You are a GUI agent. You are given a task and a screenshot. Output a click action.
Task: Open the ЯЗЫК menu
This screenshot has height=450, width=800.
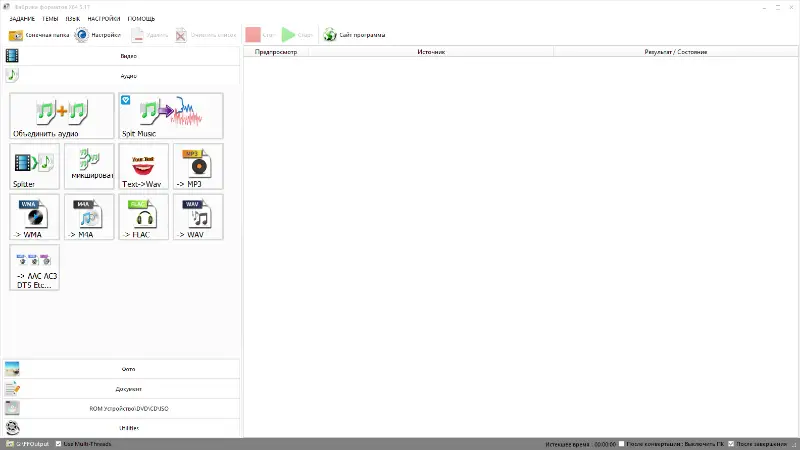coord(72,19)
